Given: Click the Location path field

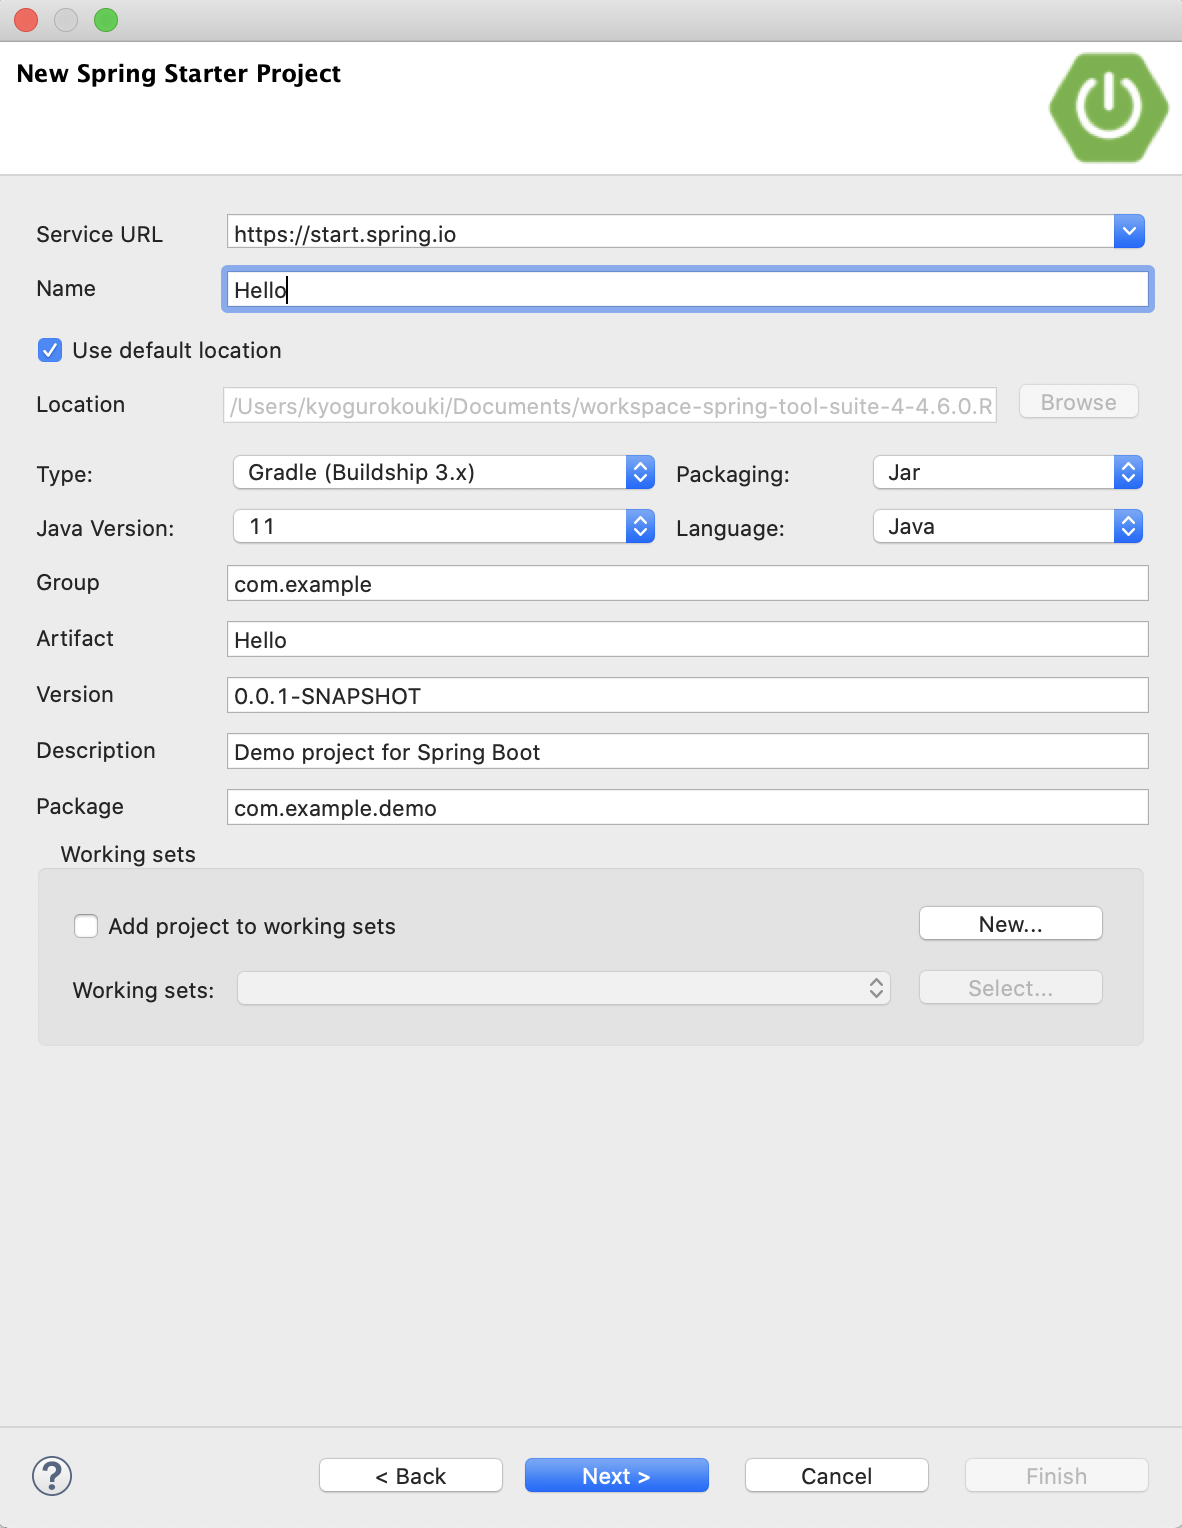Looking at the screenshot, I should [x=610, y=406].
